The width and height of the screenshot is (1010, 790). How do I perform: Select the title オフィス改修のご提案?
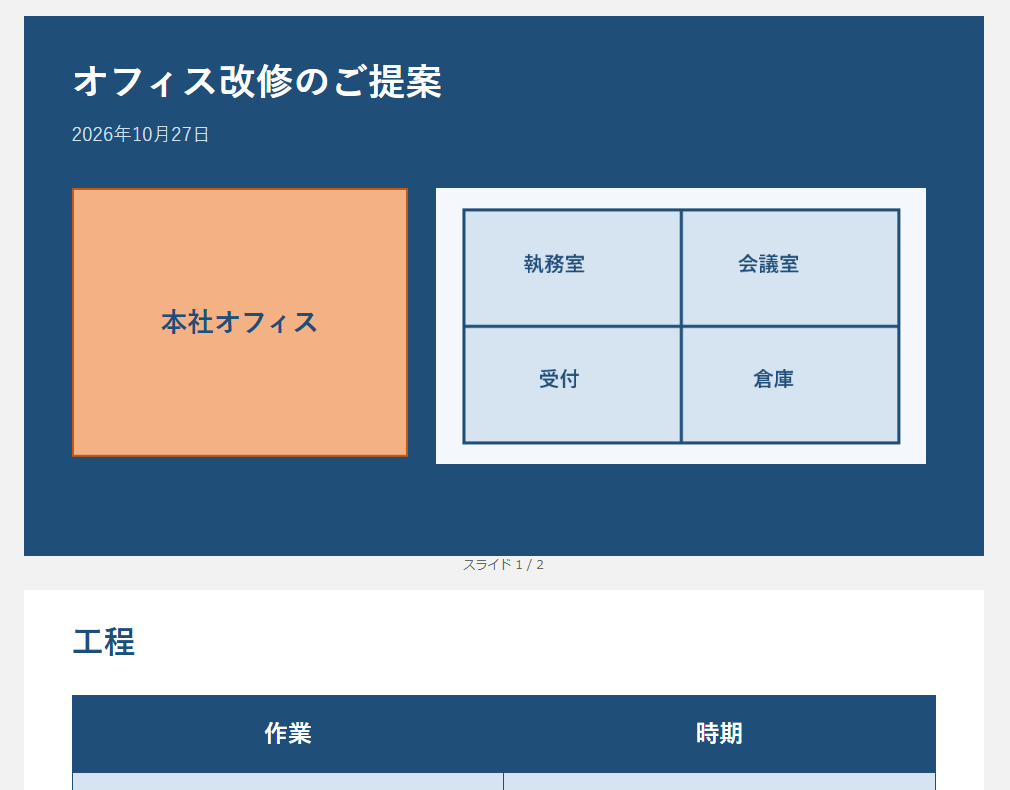[257, 82]
